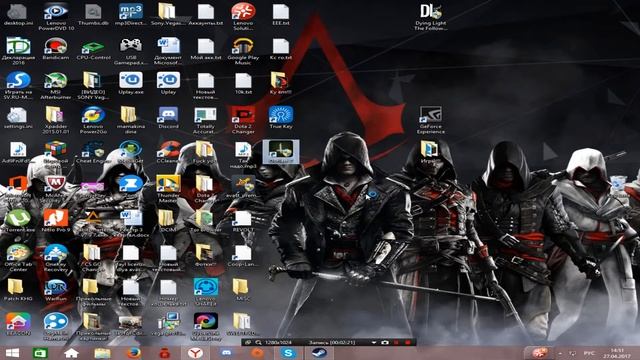Open Yandex Browser in the taskbar
640x360 pixels.
195,353
